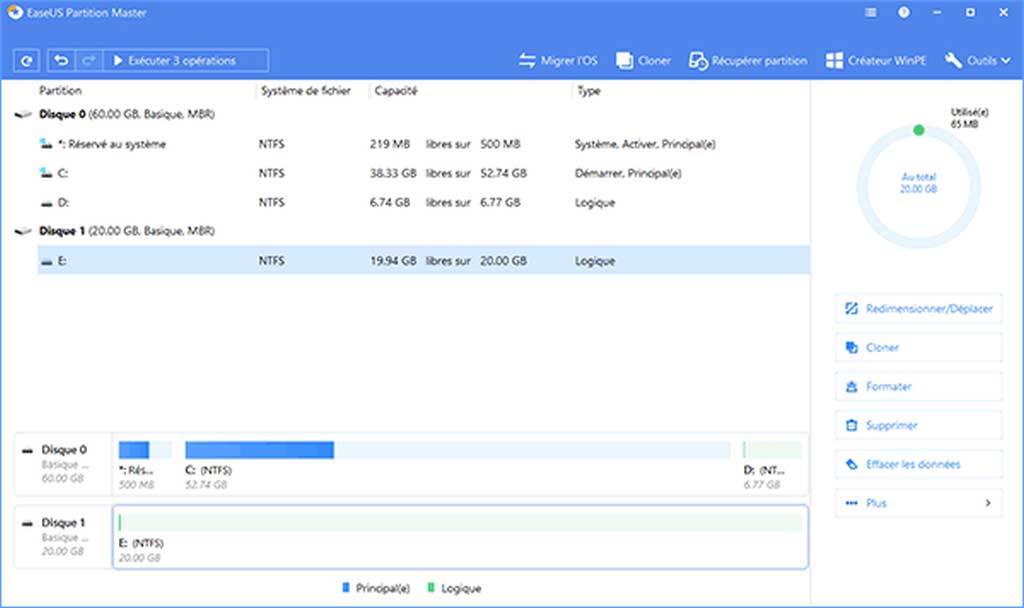Click the EaseUS Partition Master logo icon
The width and height of the screenshot is (1024, 608).
[14, 12]
